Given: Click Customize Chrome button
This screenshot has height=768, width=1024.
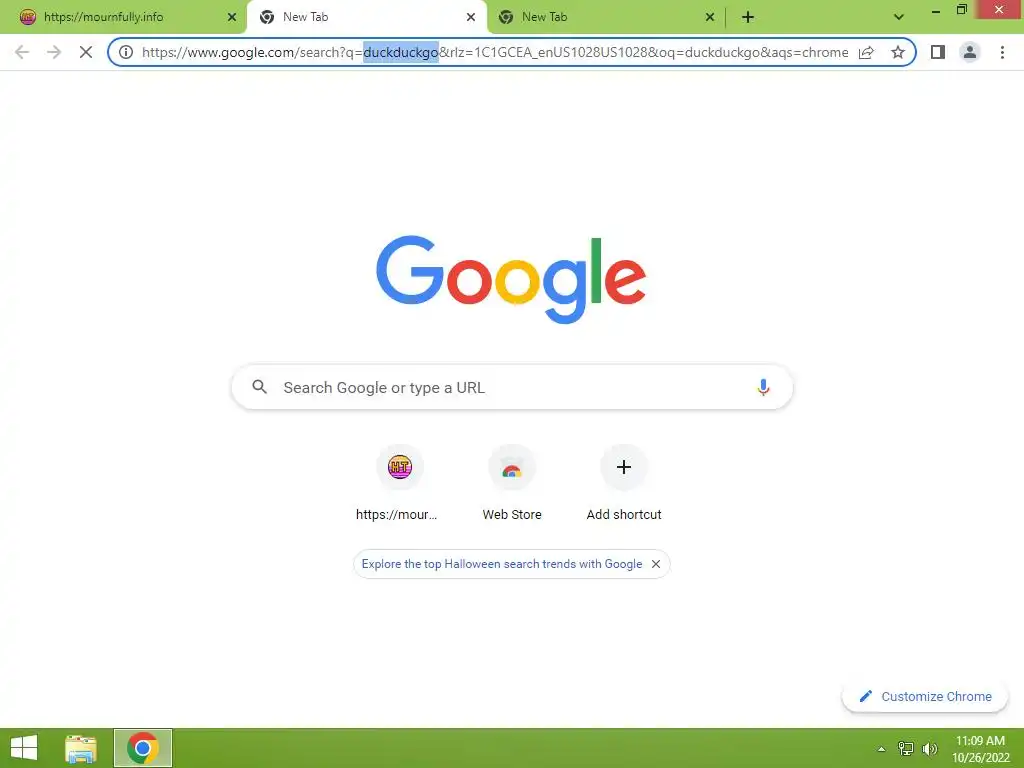Looking at the screenshot, I should [925, 696].
